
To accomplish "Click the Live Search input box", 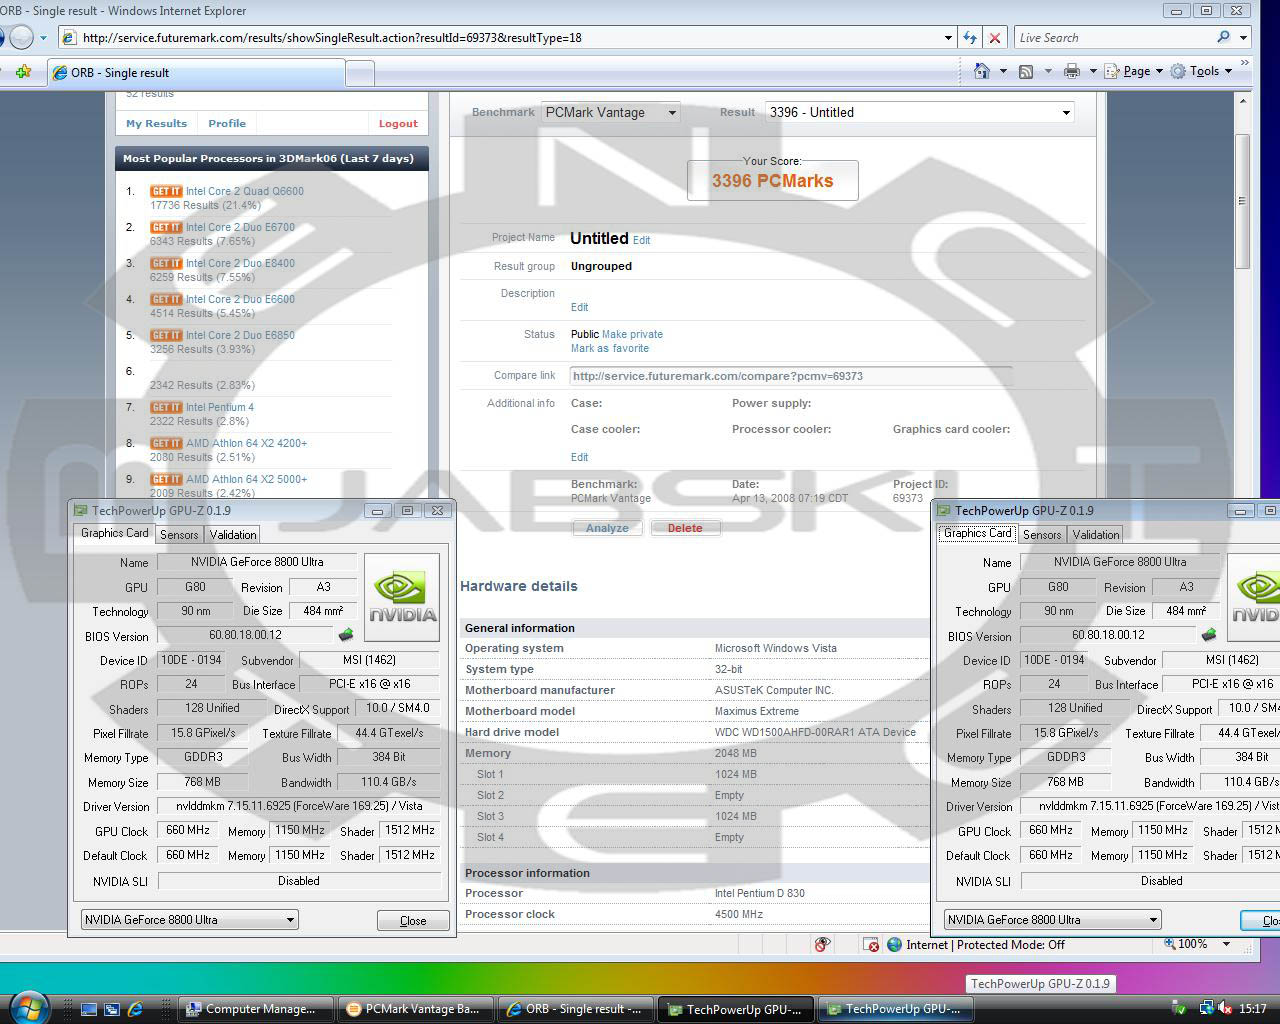I will pos(1113,38).
